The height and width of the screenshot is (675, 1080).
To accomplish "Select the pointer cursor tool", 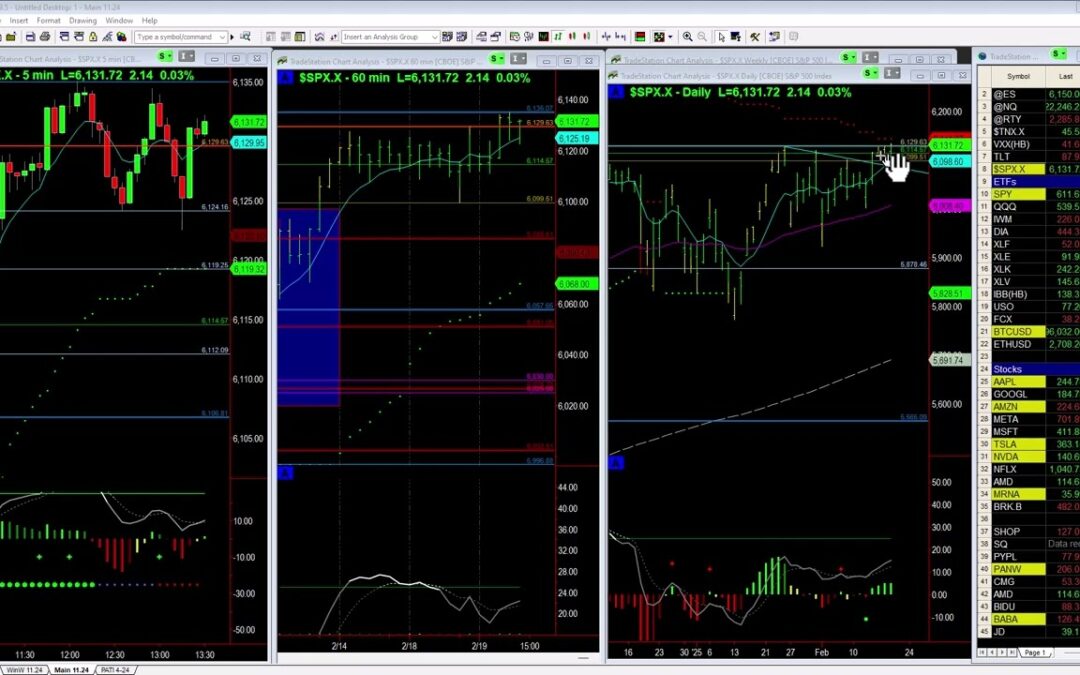I will 721,37.
